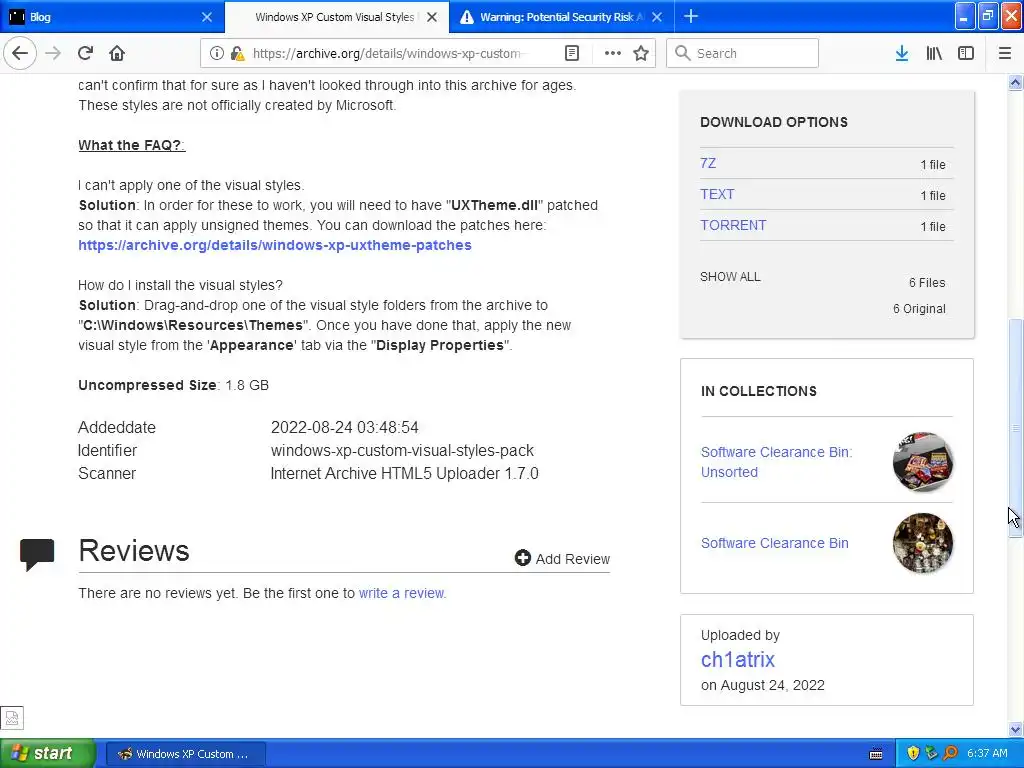This screenshot has width=1024, height=768.
Task: Open the security shield tray icon
Action: tap(913, 753)
